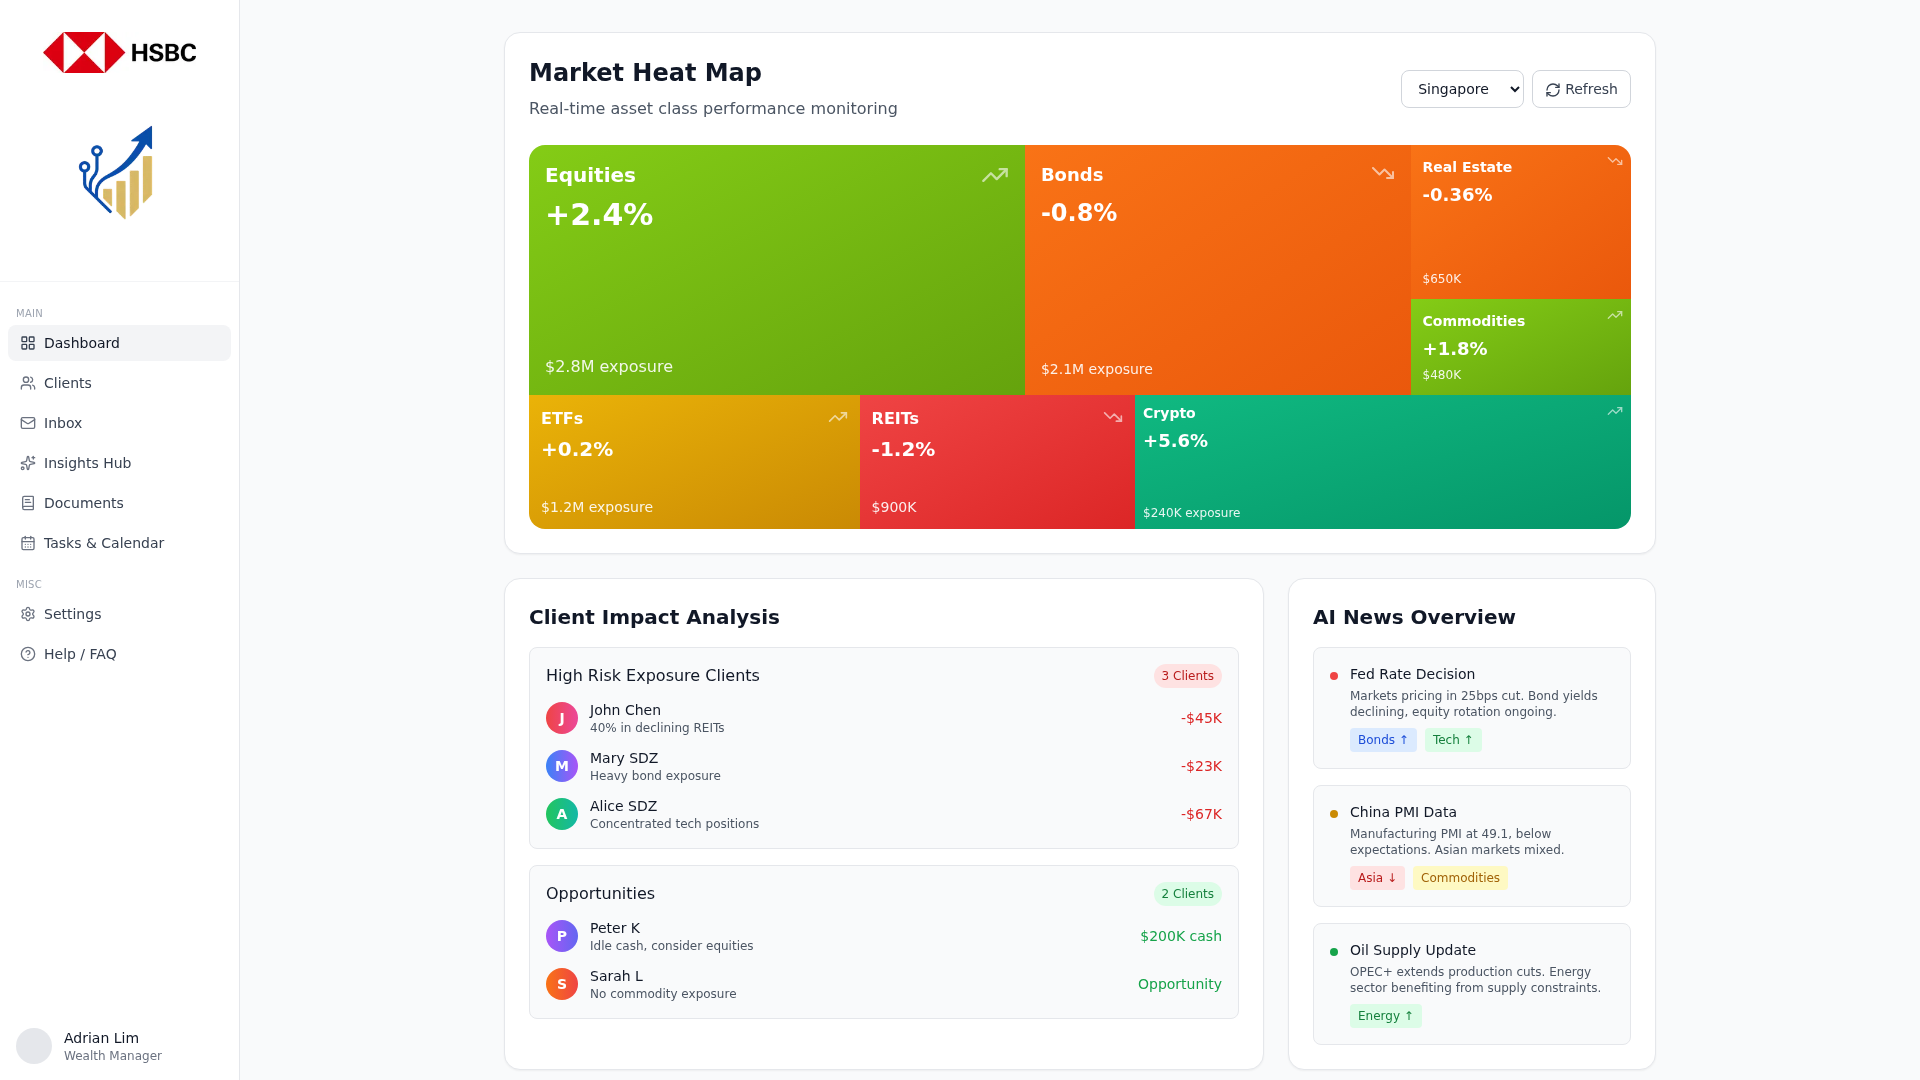This screenshot has height=1080, width=1920.
Task: Select the Equities +2.4% heat map tile
Action: 777,270
